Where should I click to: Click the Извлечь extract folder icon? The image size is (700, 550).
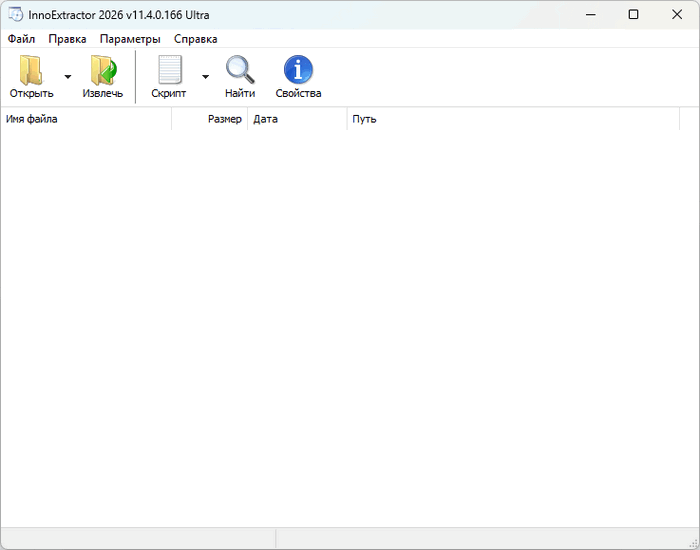(x=104, y=70)
